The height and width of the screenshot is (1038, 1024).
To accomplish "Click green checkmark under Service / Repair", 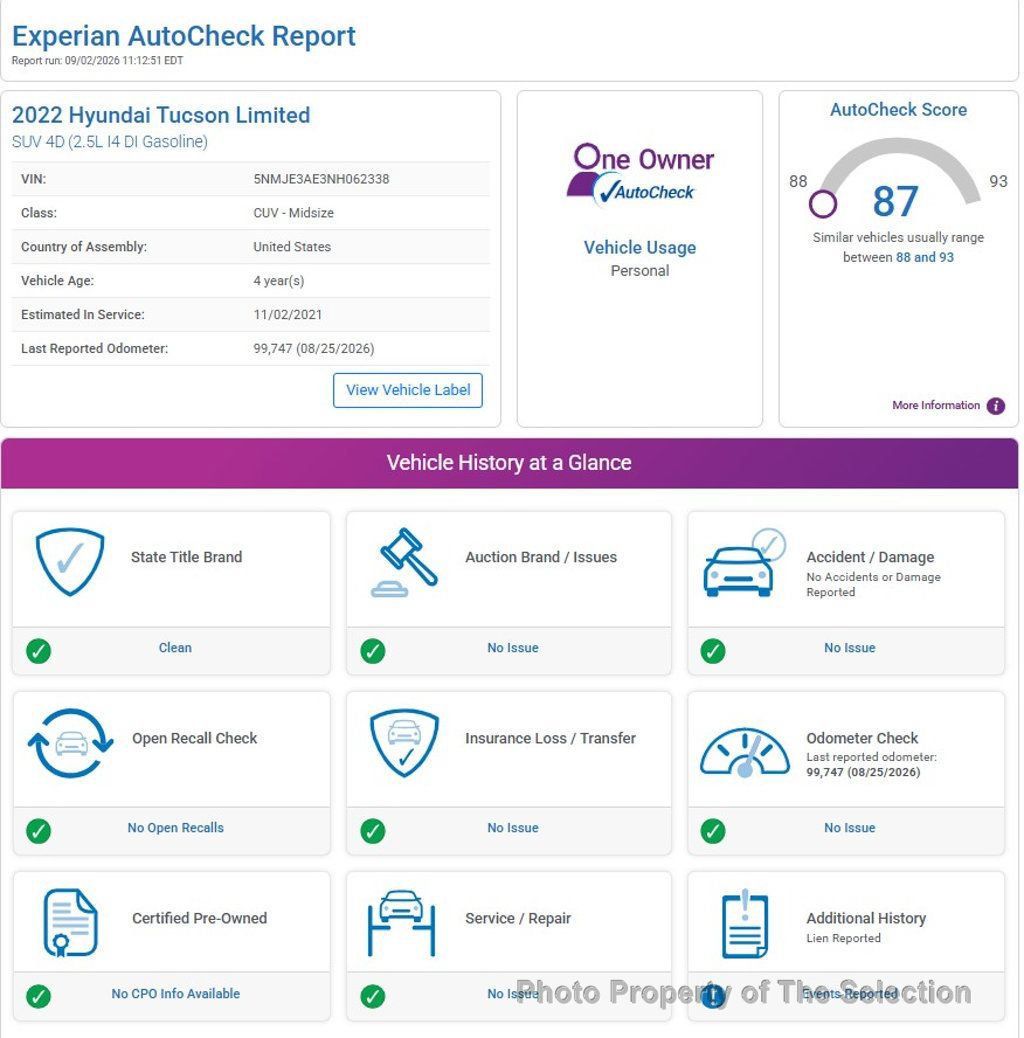I will (x=373, y=996).
